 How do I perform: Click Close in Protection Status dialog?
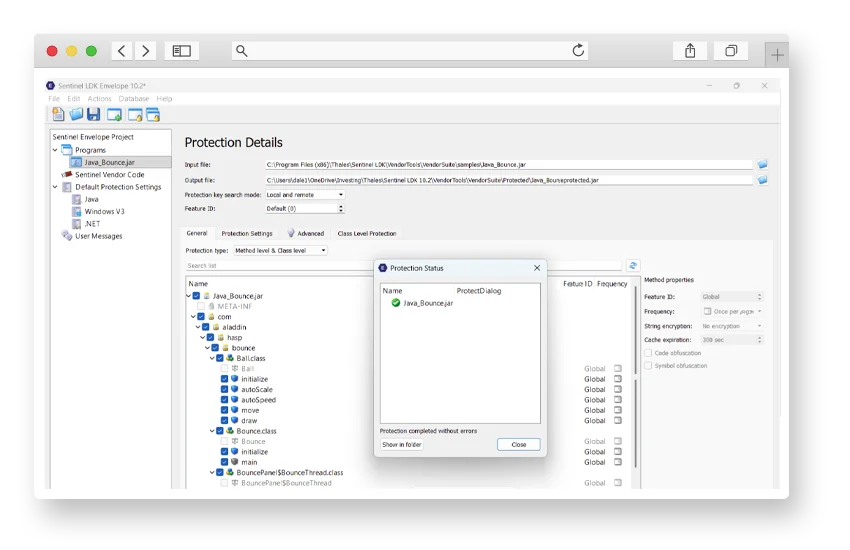(519, 444)
